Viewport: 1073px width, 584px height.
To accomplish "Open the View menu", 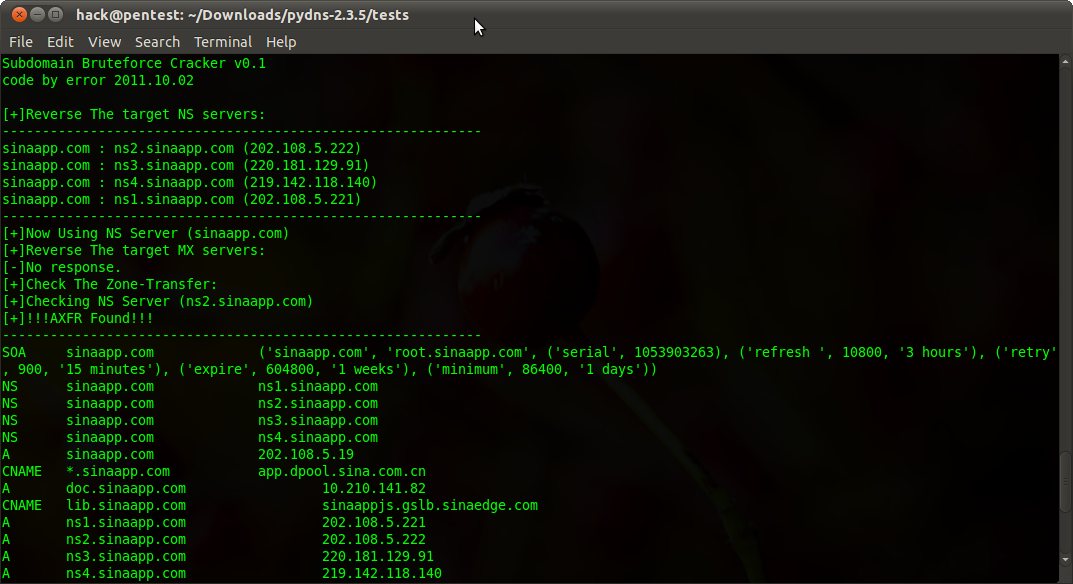I will (x=104, y=42).
